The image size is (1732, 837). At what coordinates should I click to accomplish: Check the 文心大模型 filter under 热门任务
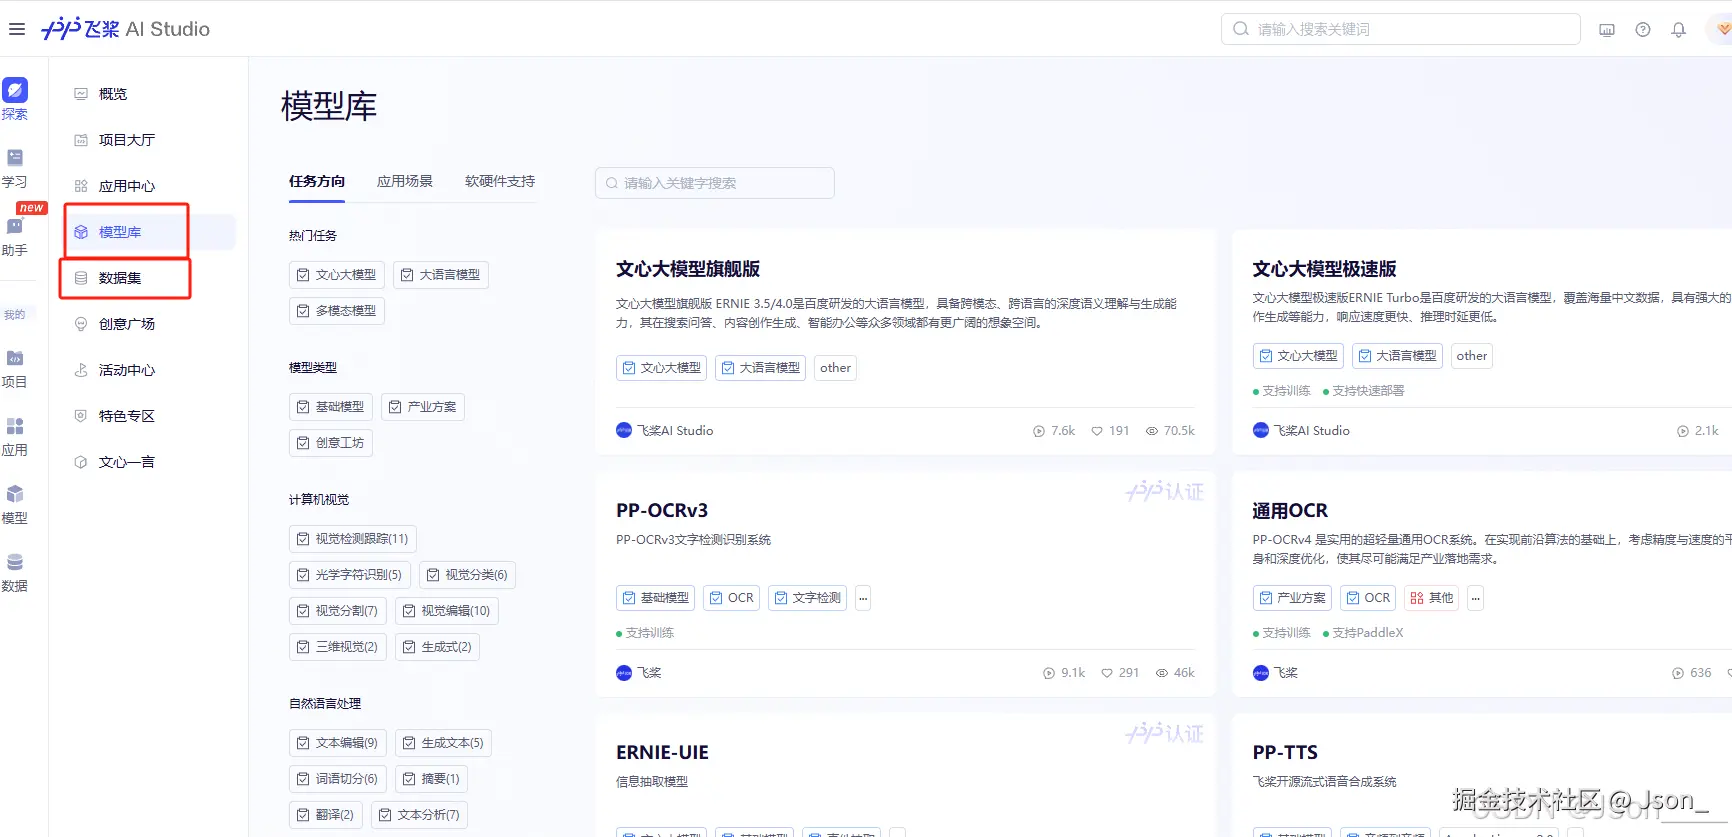pos(337,275)
